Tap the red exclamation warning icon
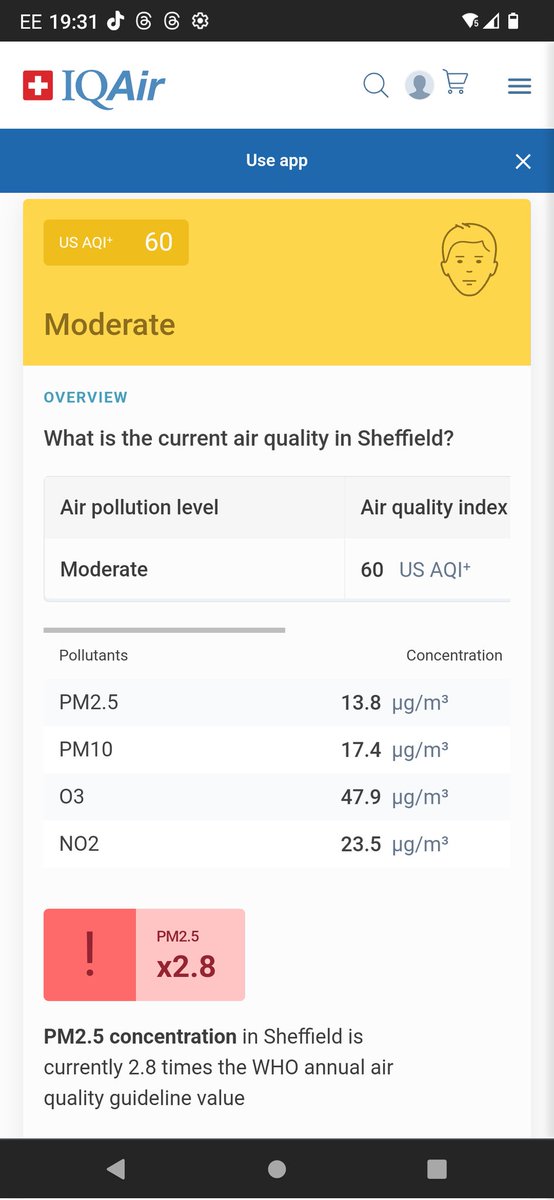554x1200 pixels. (90, 955)
